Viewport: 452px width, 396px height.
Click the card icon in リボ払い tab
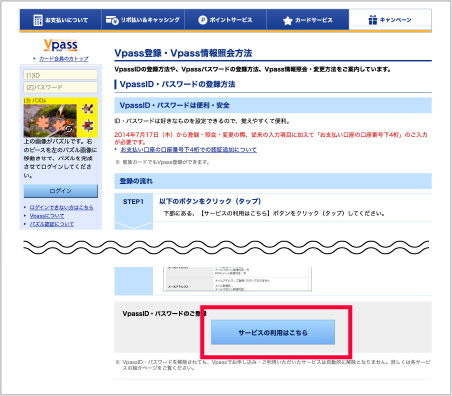(112, 20)
